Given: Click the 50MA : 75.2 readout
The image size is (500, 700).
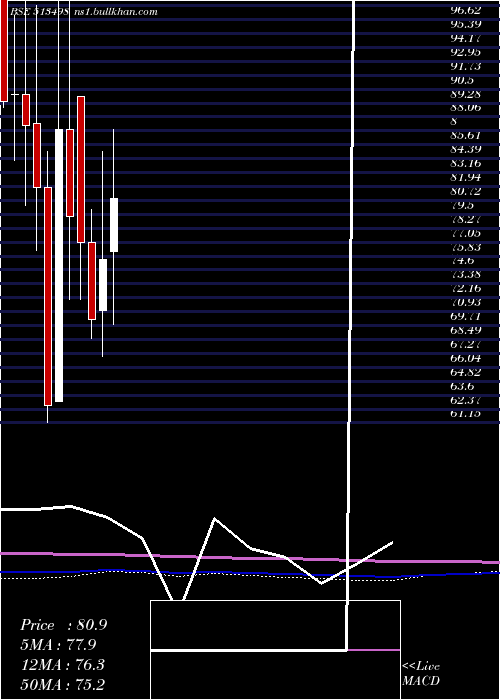Looking at the screenshot, I should click(62, 684).
